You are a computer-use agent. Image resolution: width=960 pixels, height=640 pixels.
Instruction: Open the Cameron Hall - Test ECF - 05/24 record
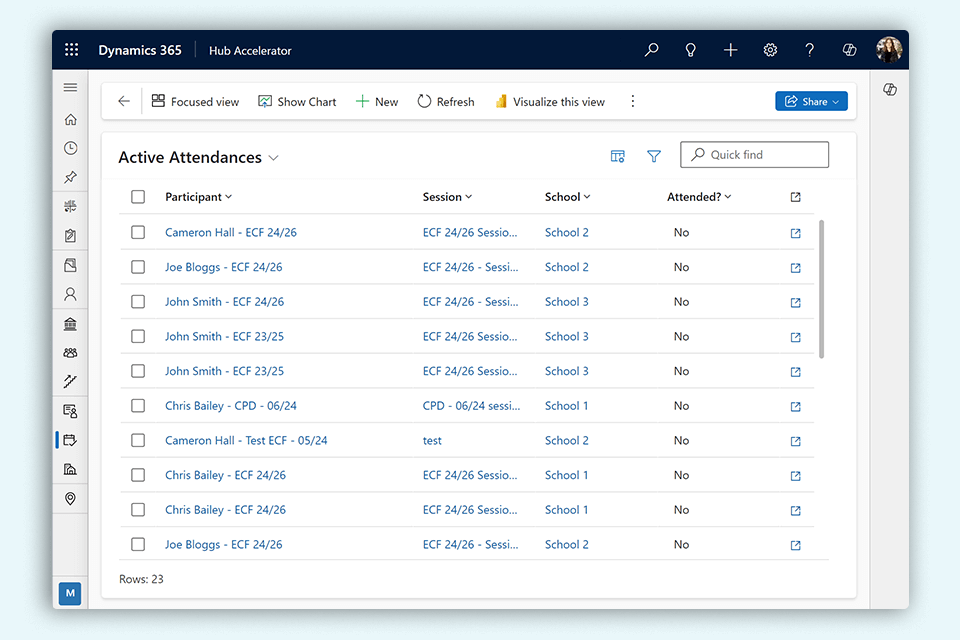click(x=246, y=441)
